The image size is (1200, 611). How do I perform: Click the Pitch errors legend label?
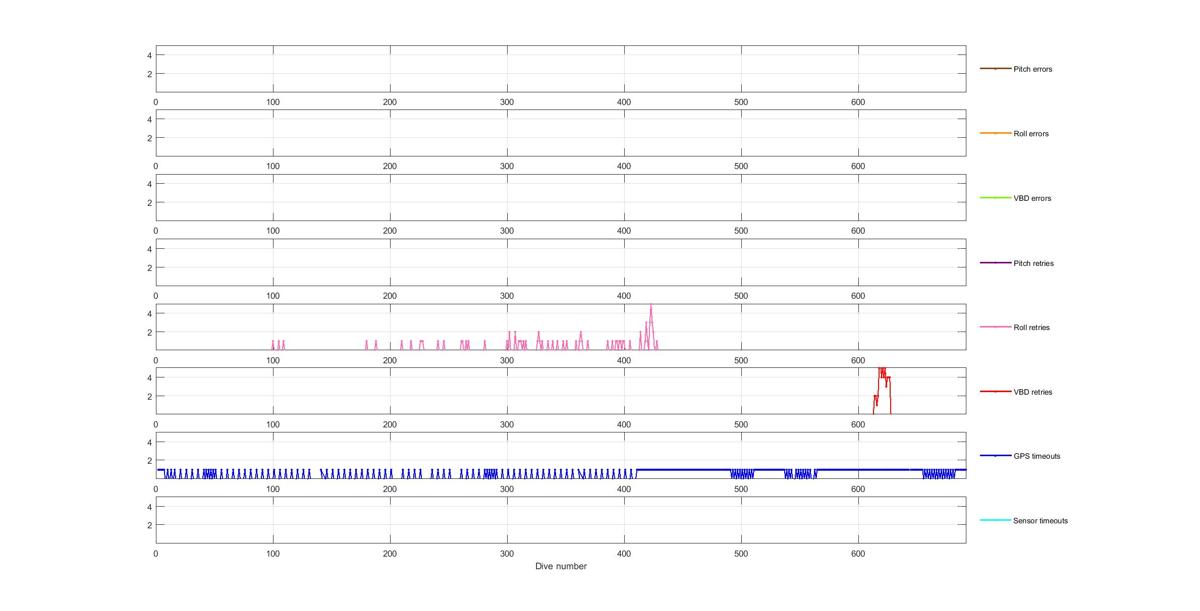click(1032, 69)
